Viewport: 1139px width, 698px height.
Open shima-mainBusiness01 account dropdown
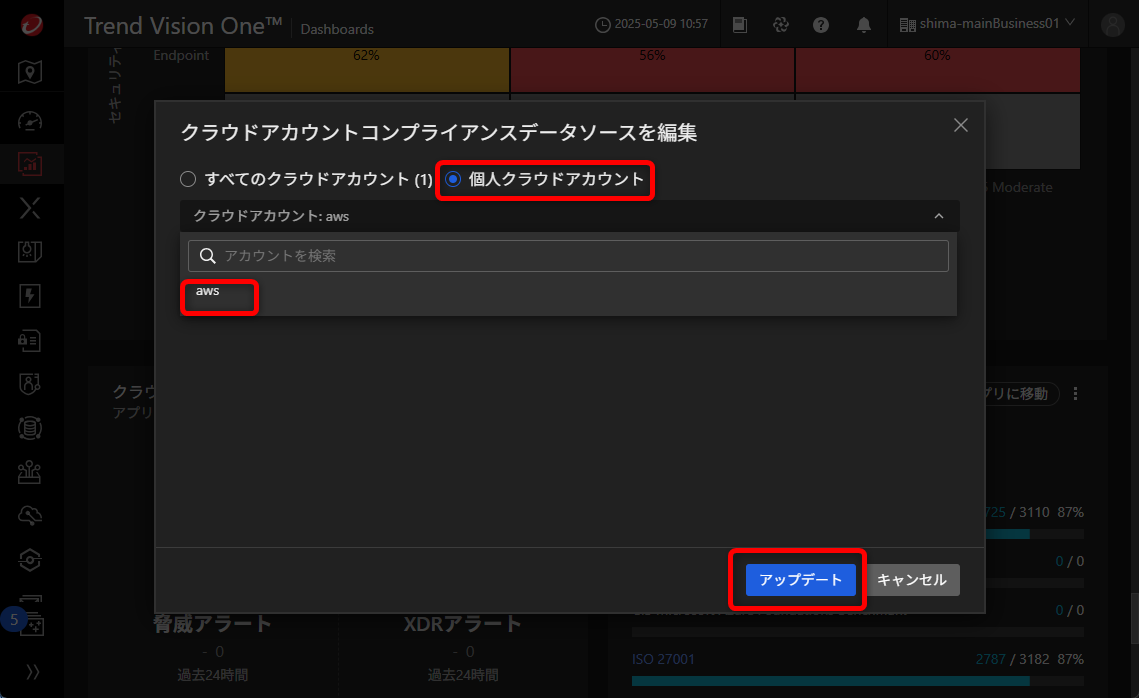987,24
